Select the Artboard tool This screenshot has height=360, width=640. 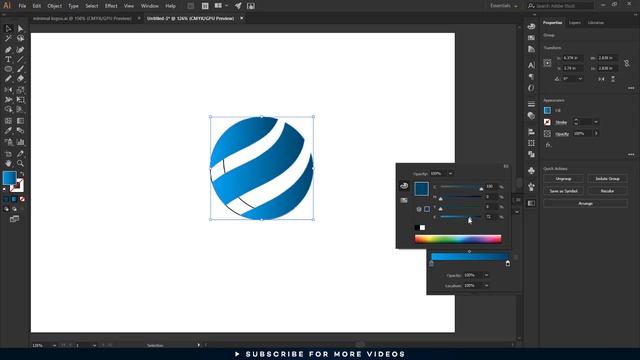point(8,154)
